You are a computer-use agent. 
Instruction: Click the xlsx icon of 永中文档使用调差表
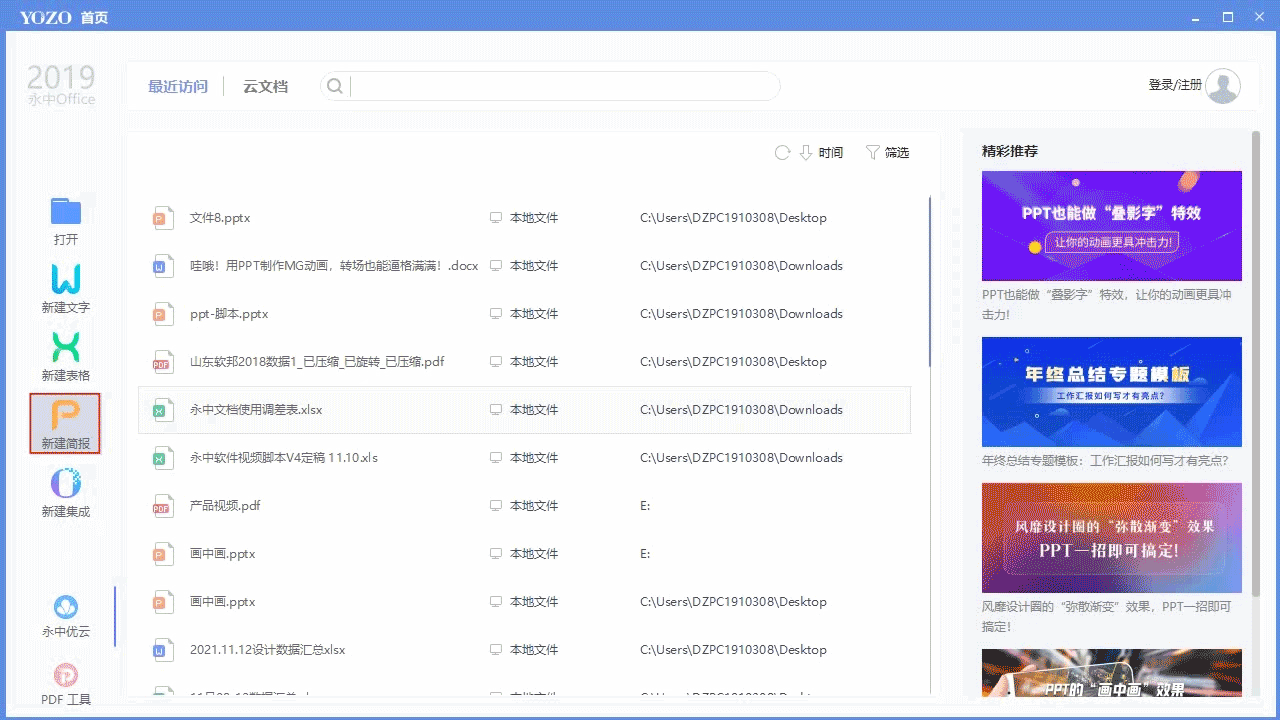162,410
